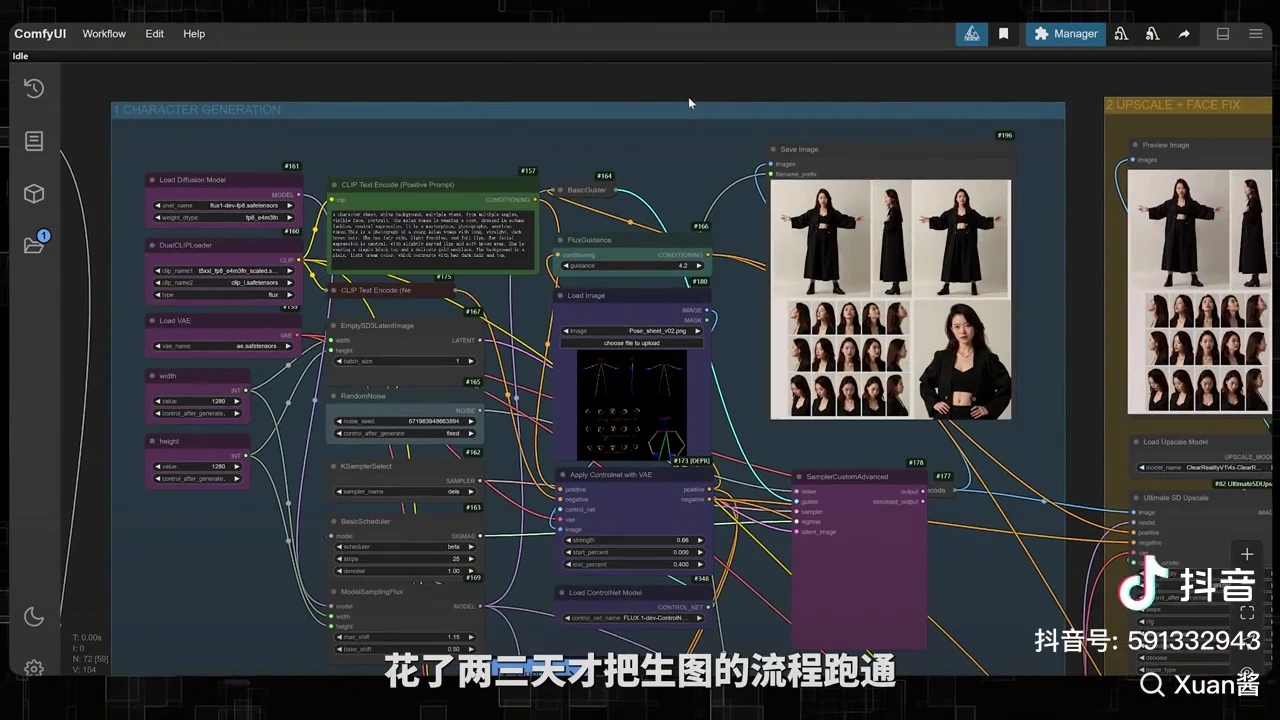Open the vae_name dropdown
The height and width of the screenshot is (720, 1280).
pos(224,346)
